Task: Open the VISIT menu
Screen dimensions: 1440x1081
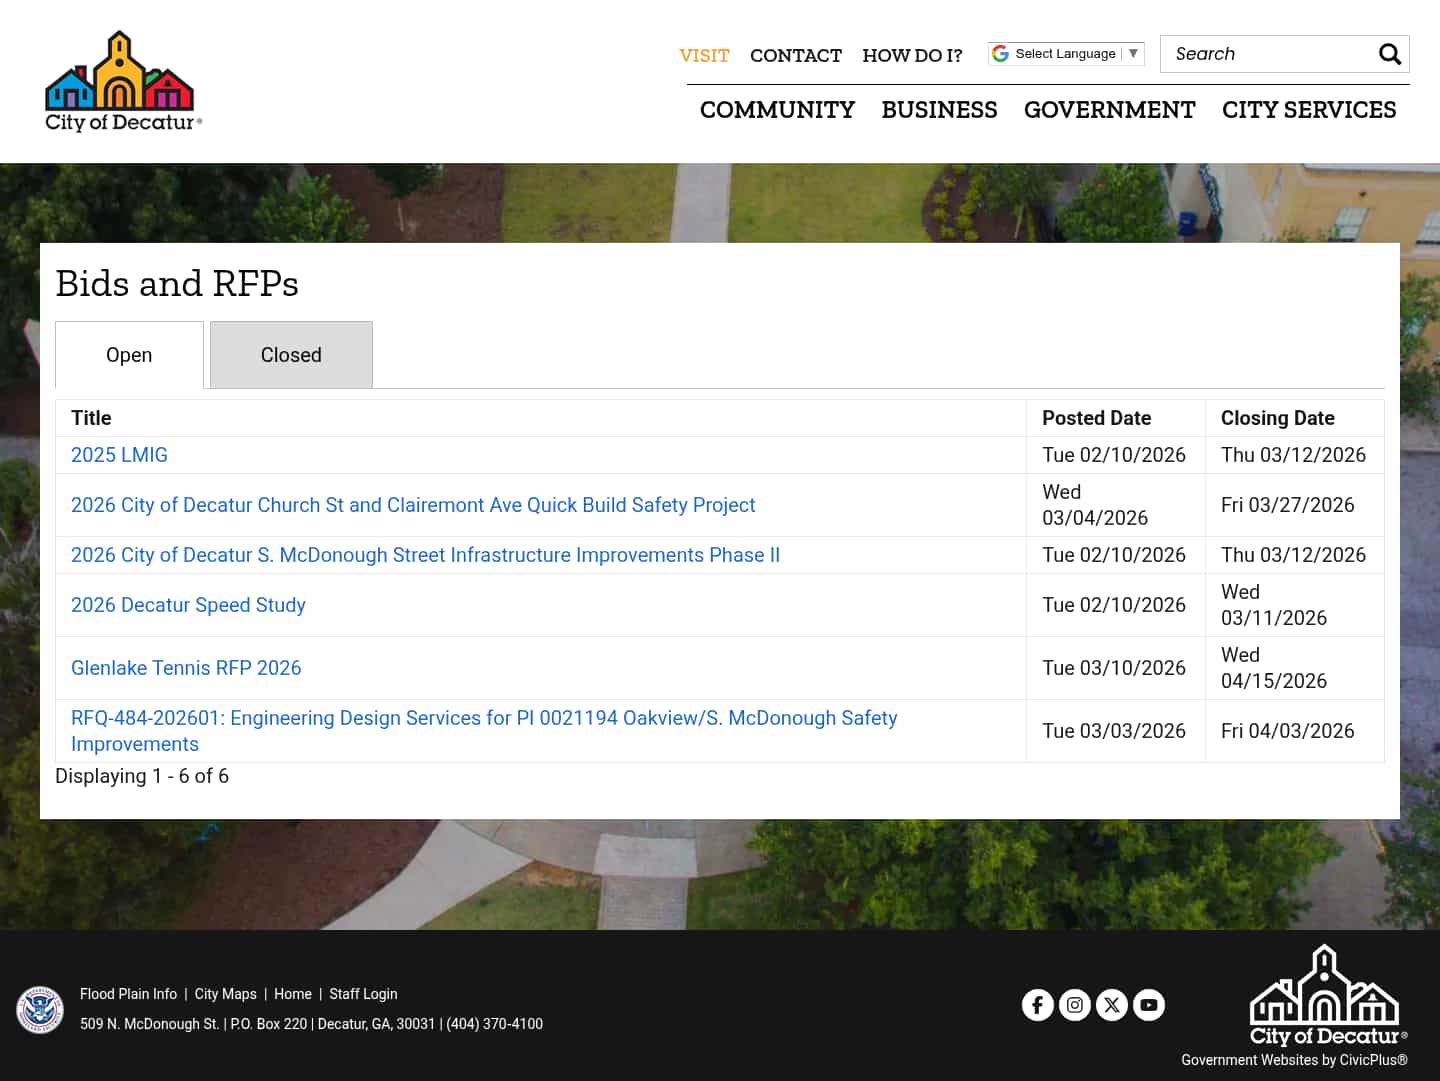Action: tap(704, 56)
